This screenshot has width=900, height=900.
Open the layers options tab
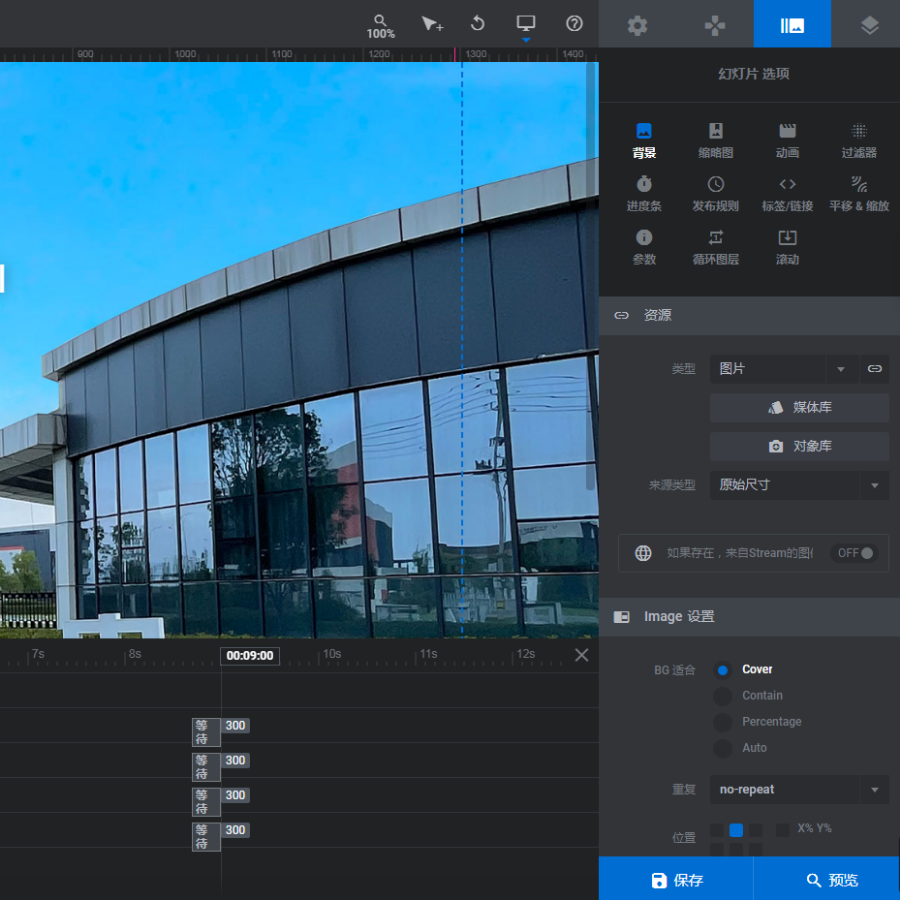click(869, 25)
